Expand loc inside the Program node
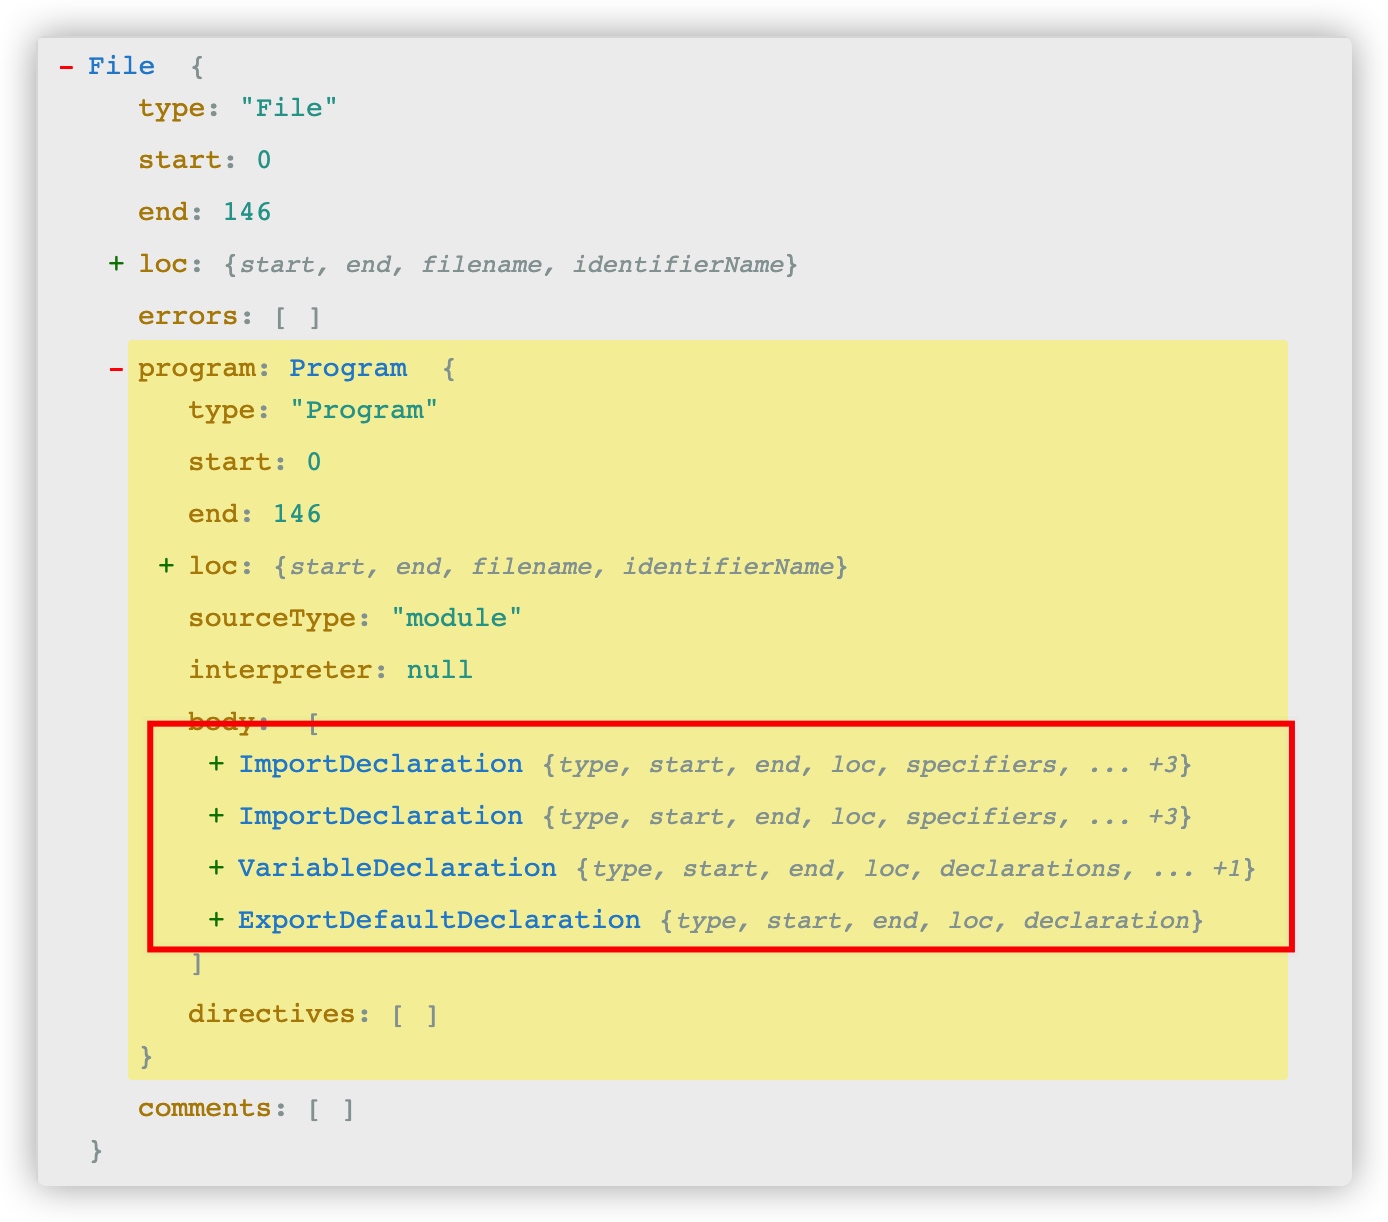 click(167, 566)
